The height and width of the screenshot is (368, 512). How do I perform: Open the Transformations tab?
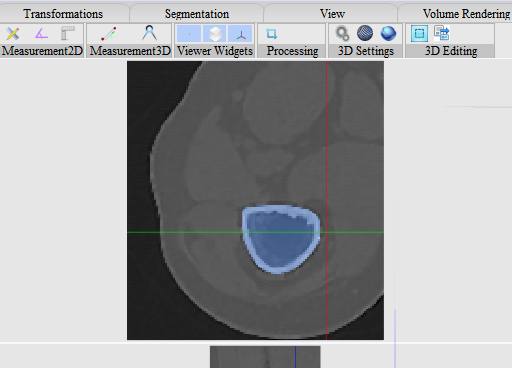pos(63,14)
